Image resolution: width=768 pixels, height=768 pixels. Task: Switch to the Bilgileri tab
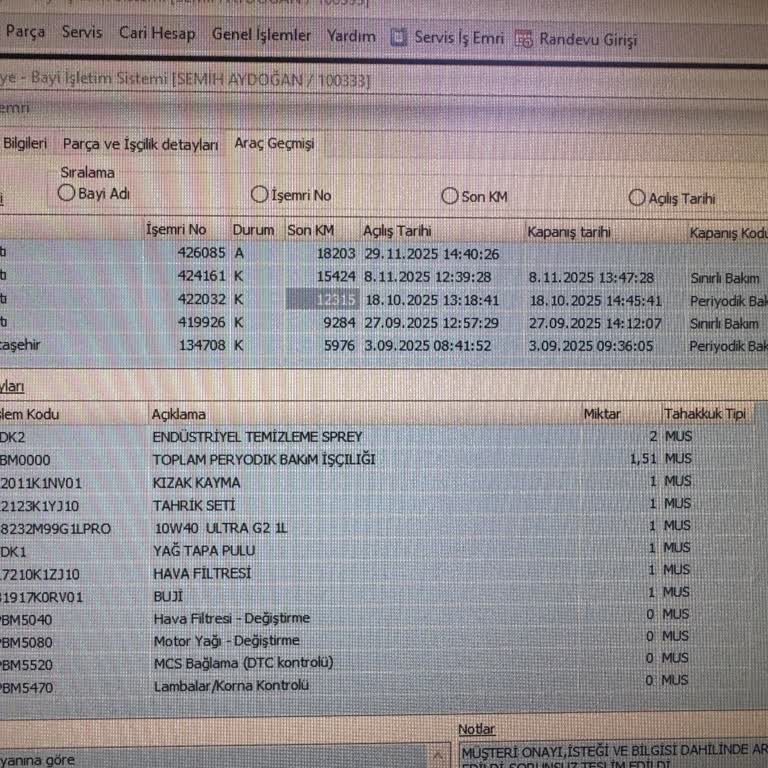pyautogui.click(x=24, y=144)
